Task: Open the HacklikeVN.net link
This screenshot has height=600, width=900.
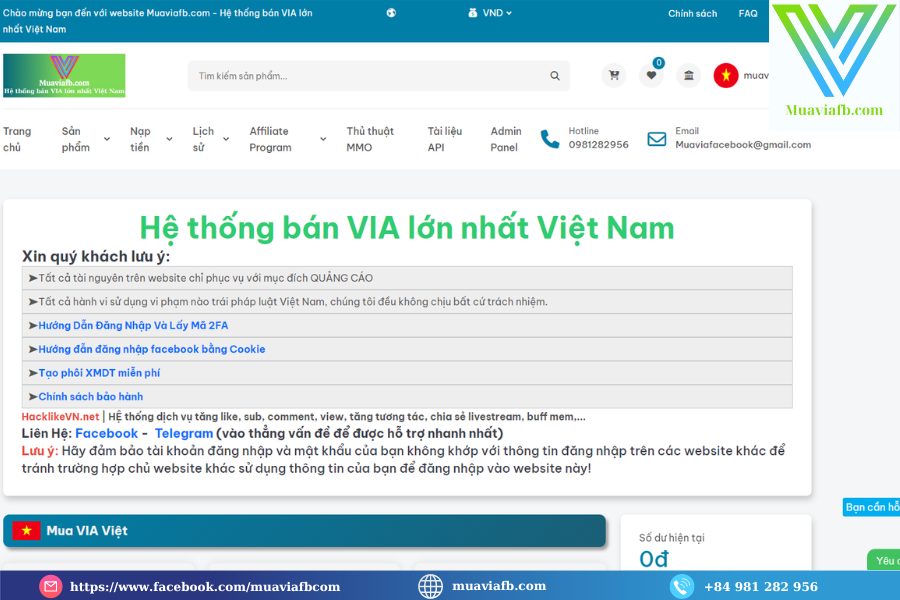Action: 60,417
